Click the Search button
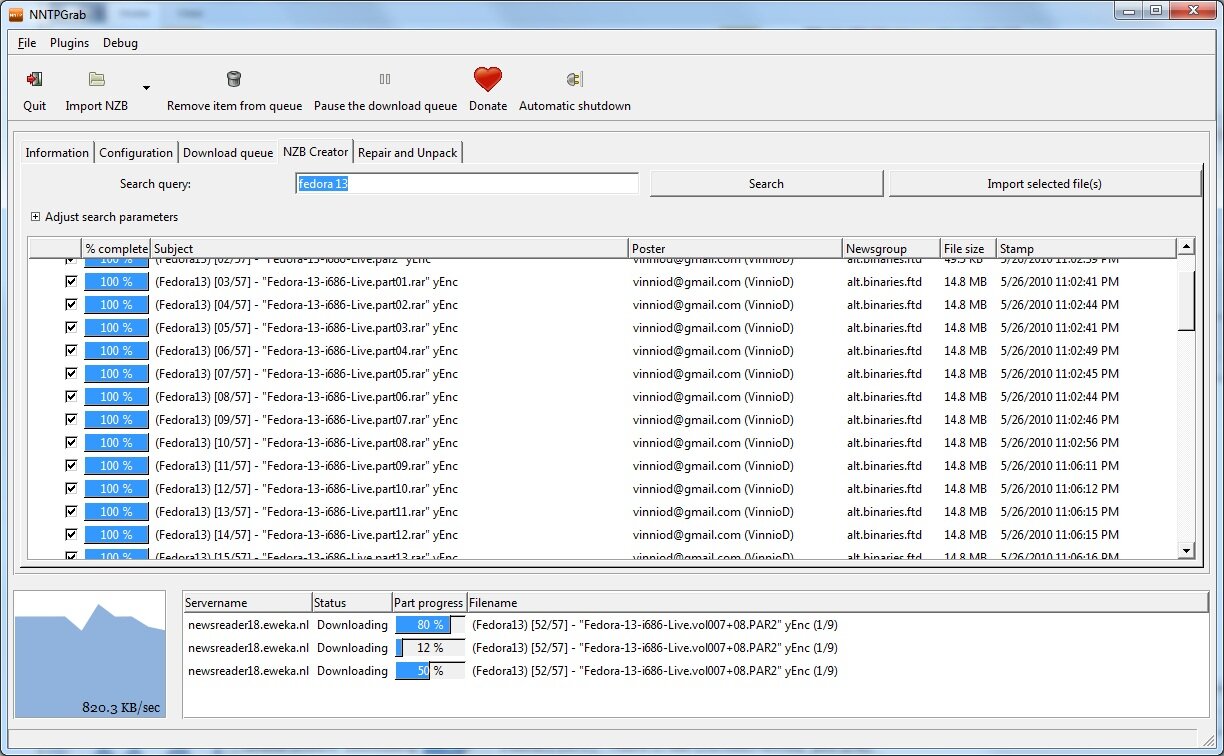 766,184
